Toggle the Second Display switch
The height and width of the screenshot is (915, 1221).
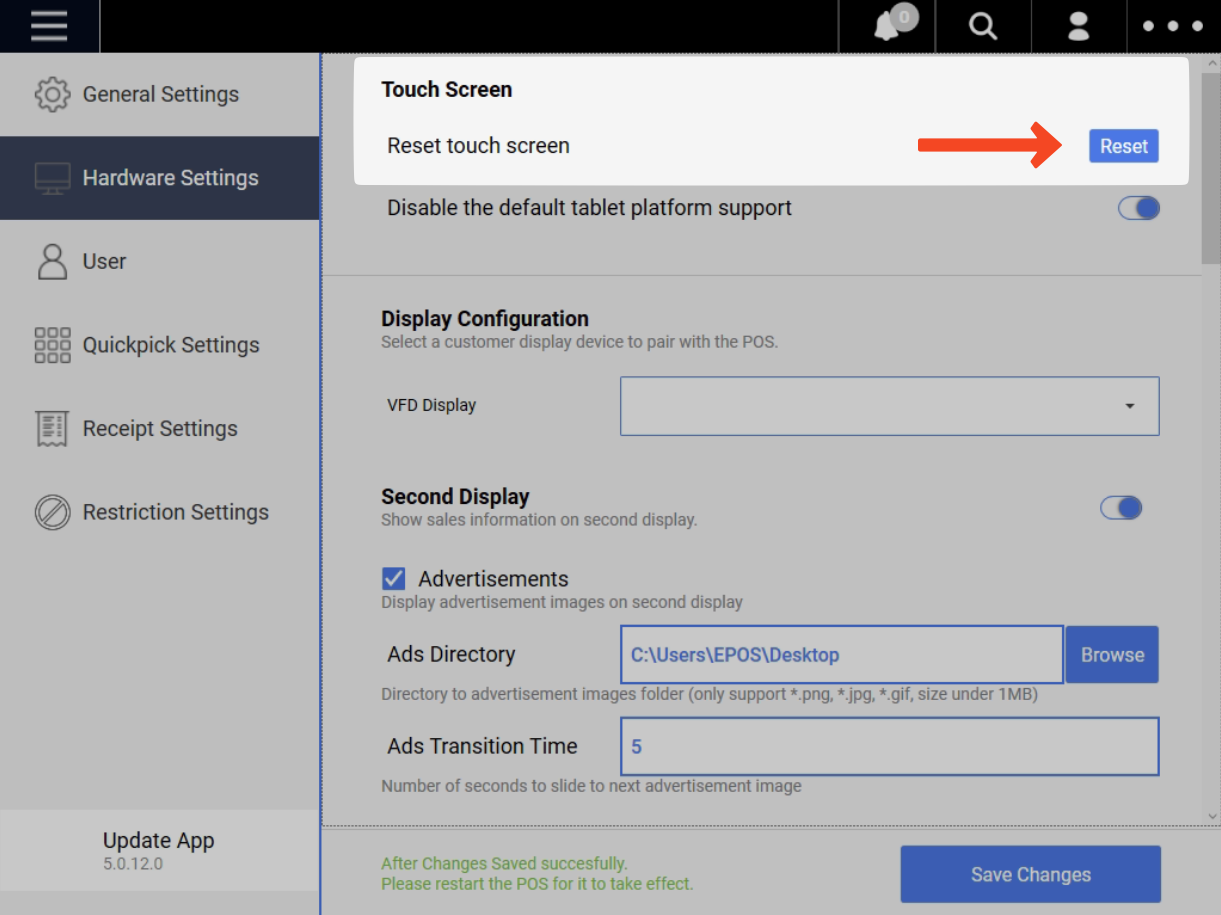click(x=1121, y=508)
